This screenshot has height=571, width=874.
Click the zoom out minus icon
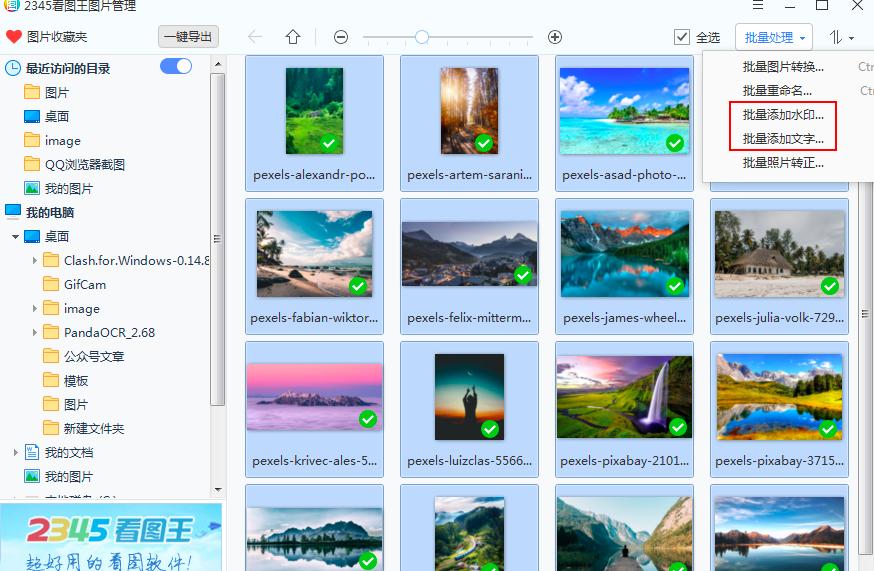click(x=341, y=37)
